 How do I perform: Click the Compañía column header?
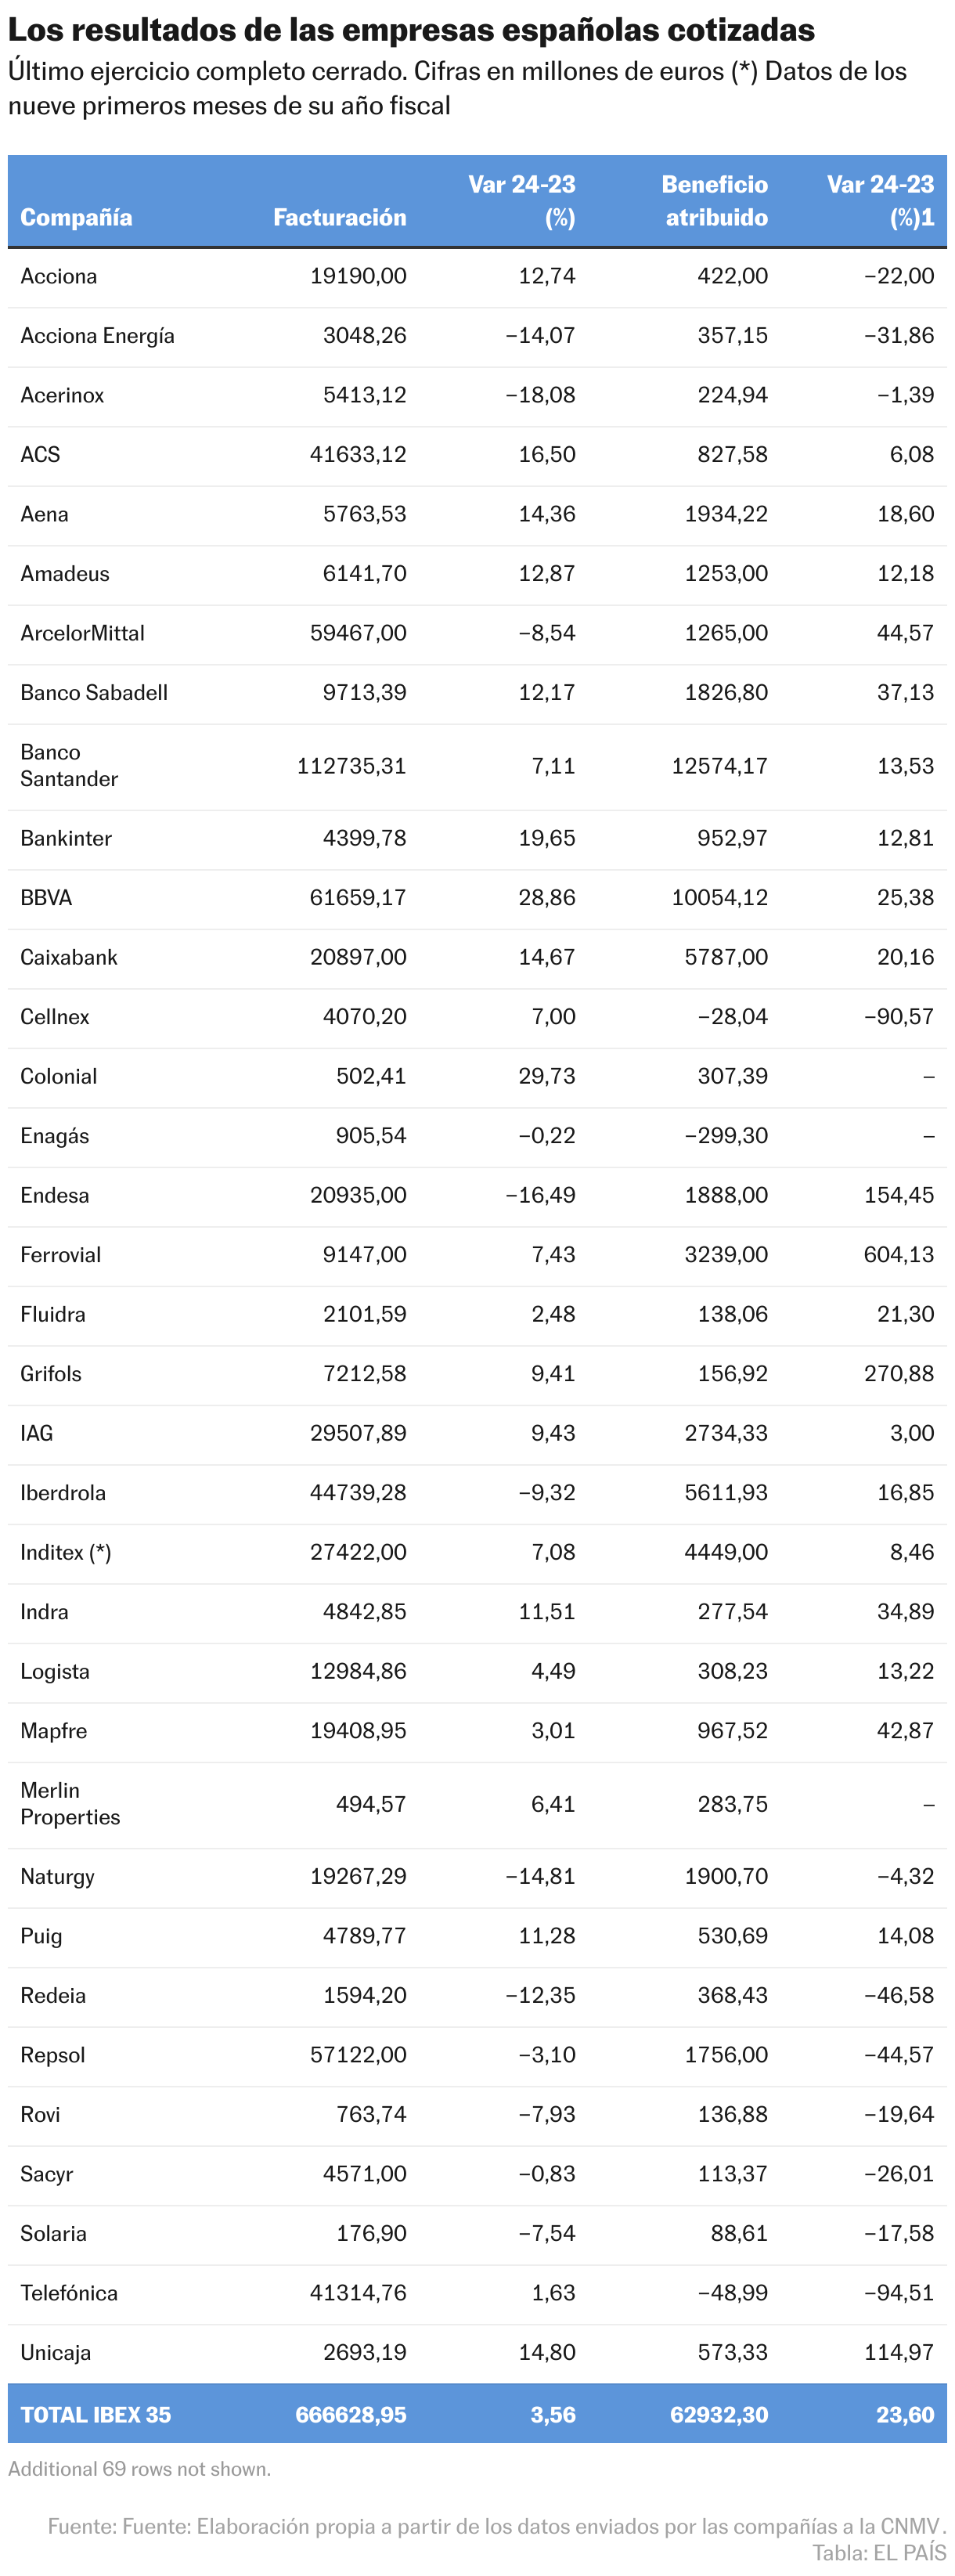(x=76, y=217)
